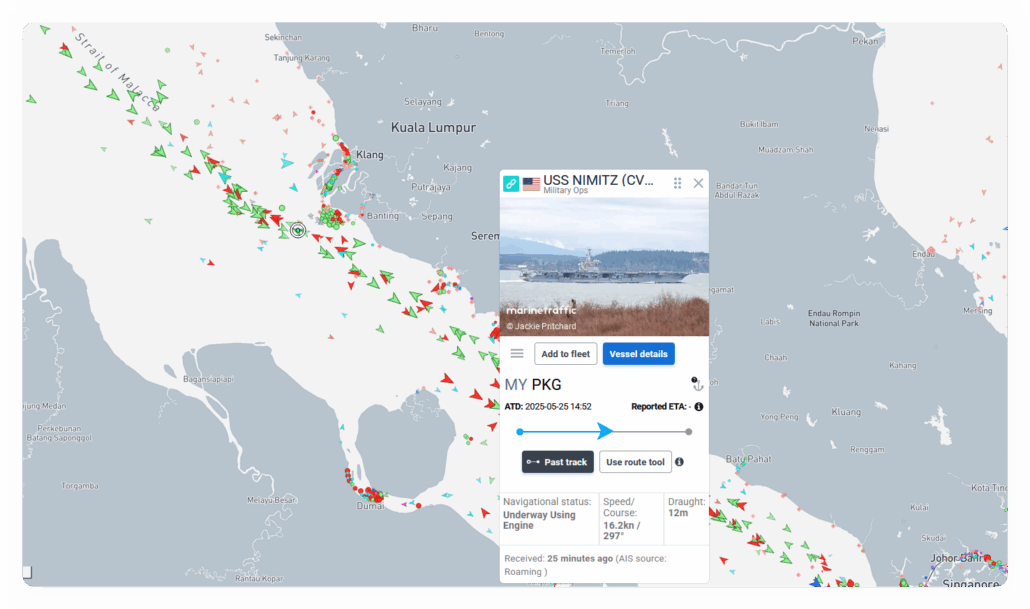Click the info icon beside Reported ETA
The image size is (1030, 609).
(698, 407)
